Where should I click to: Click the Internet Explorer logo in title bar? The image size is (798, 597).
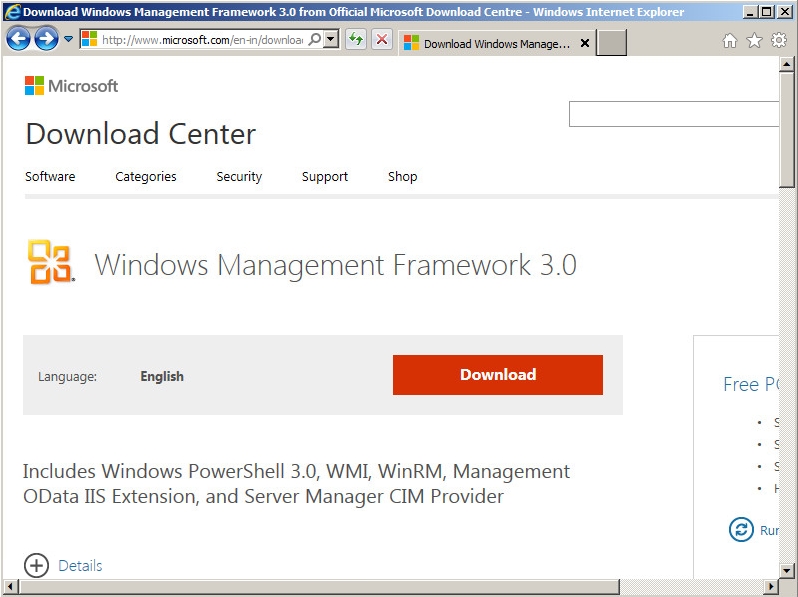point(12,12)
